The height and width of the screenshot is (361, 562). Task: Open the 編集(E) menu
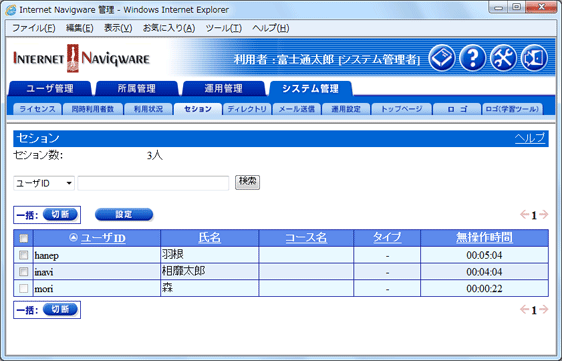(x=80, y=28)
